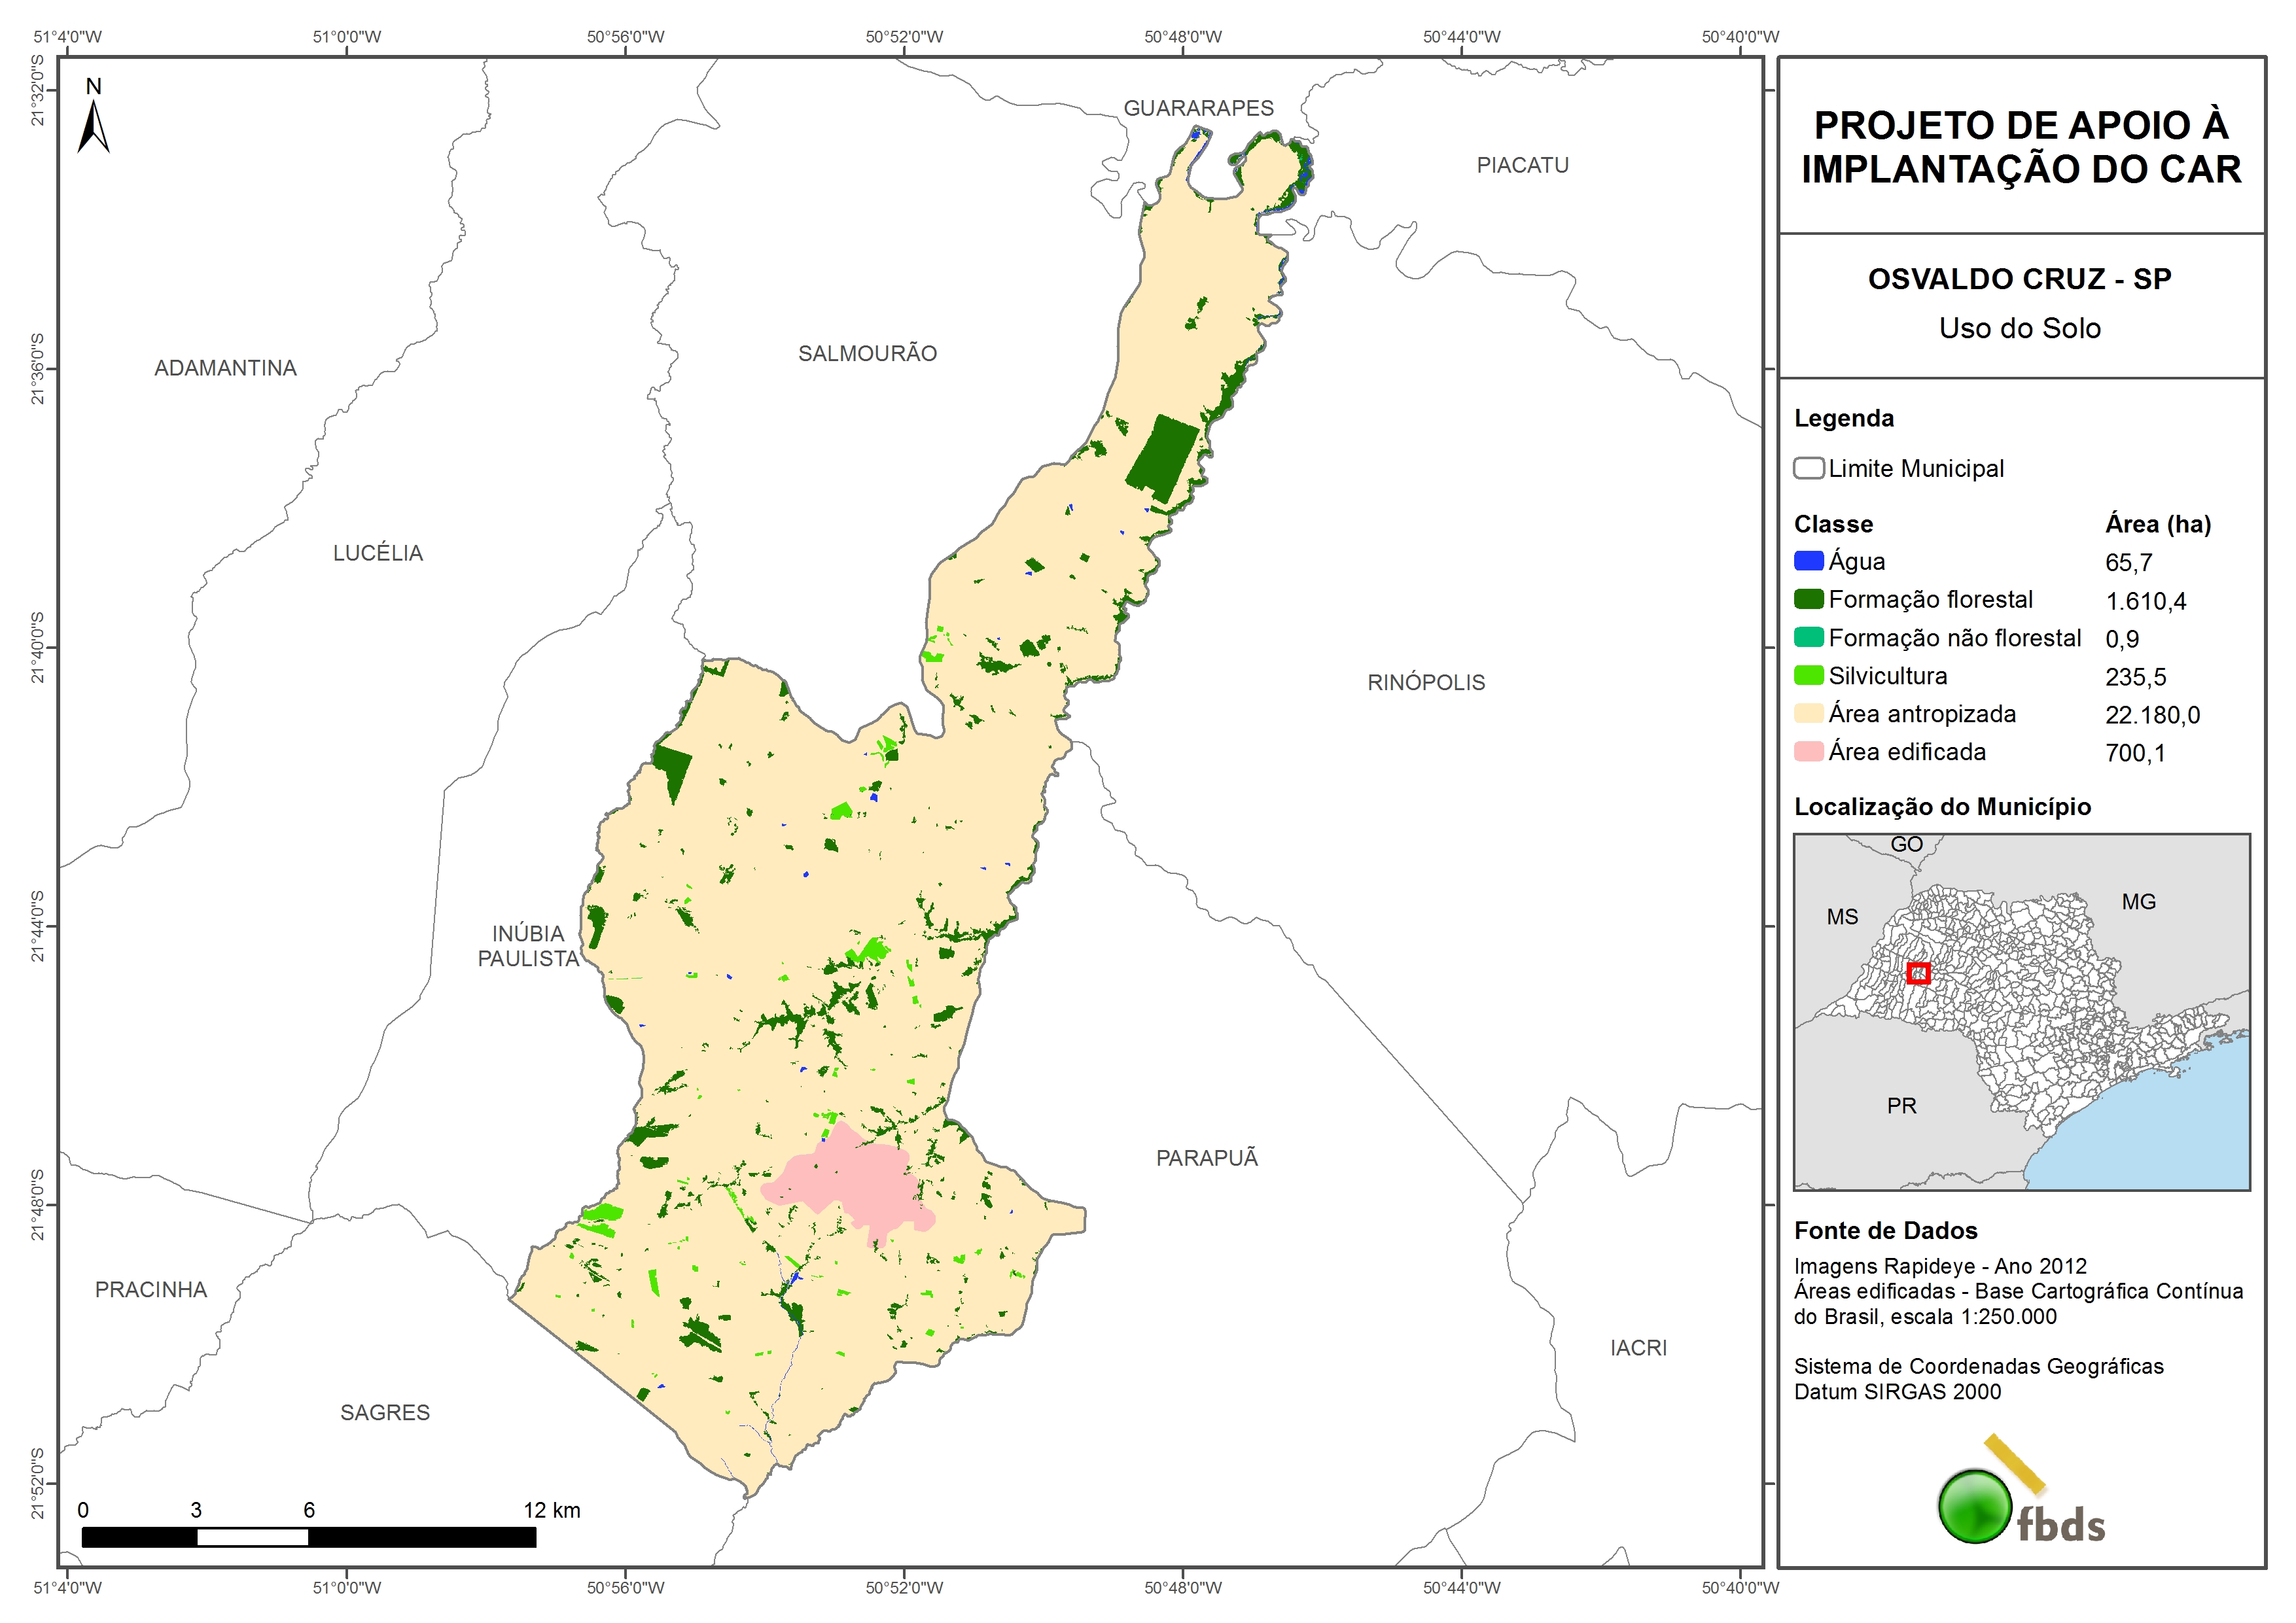
Task: Select the Formação florestal dark green swatch
Action: click(x=1808, y=599)
